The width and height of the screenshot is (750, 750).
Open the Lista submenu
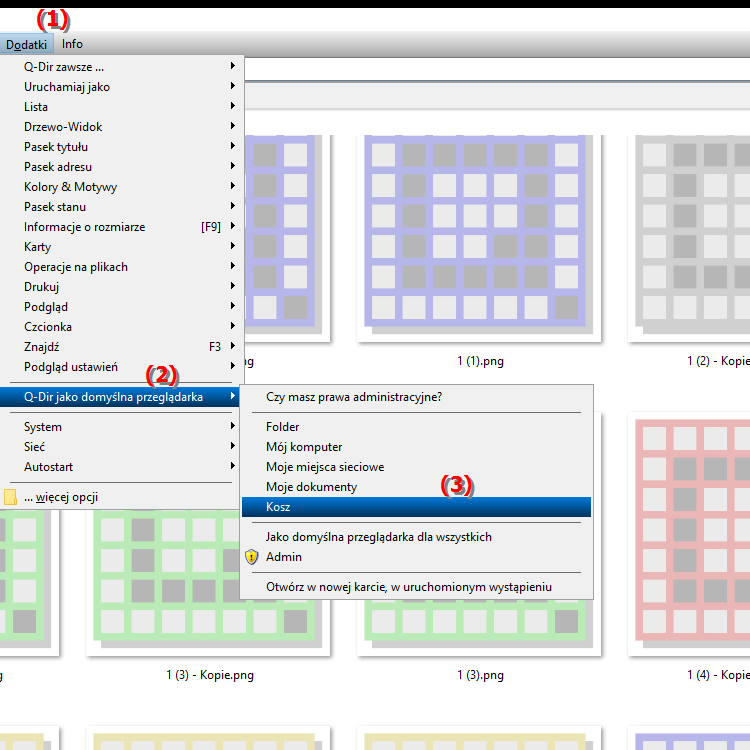tap(122, 107)
